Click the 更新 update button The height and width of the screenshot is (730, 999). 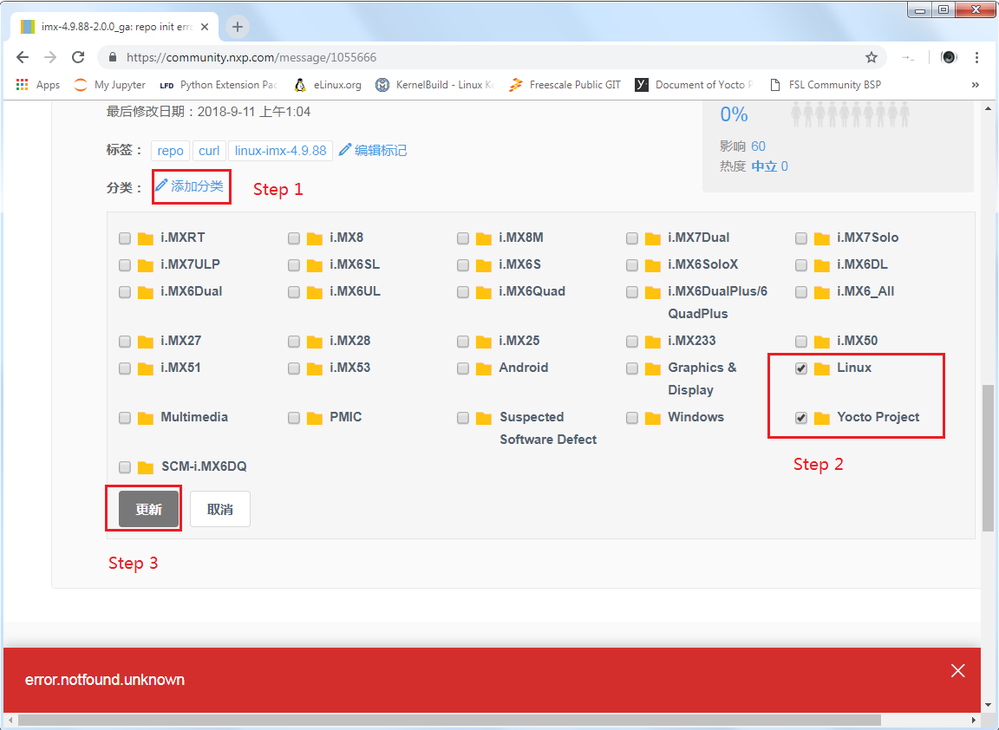coord(148,509)
